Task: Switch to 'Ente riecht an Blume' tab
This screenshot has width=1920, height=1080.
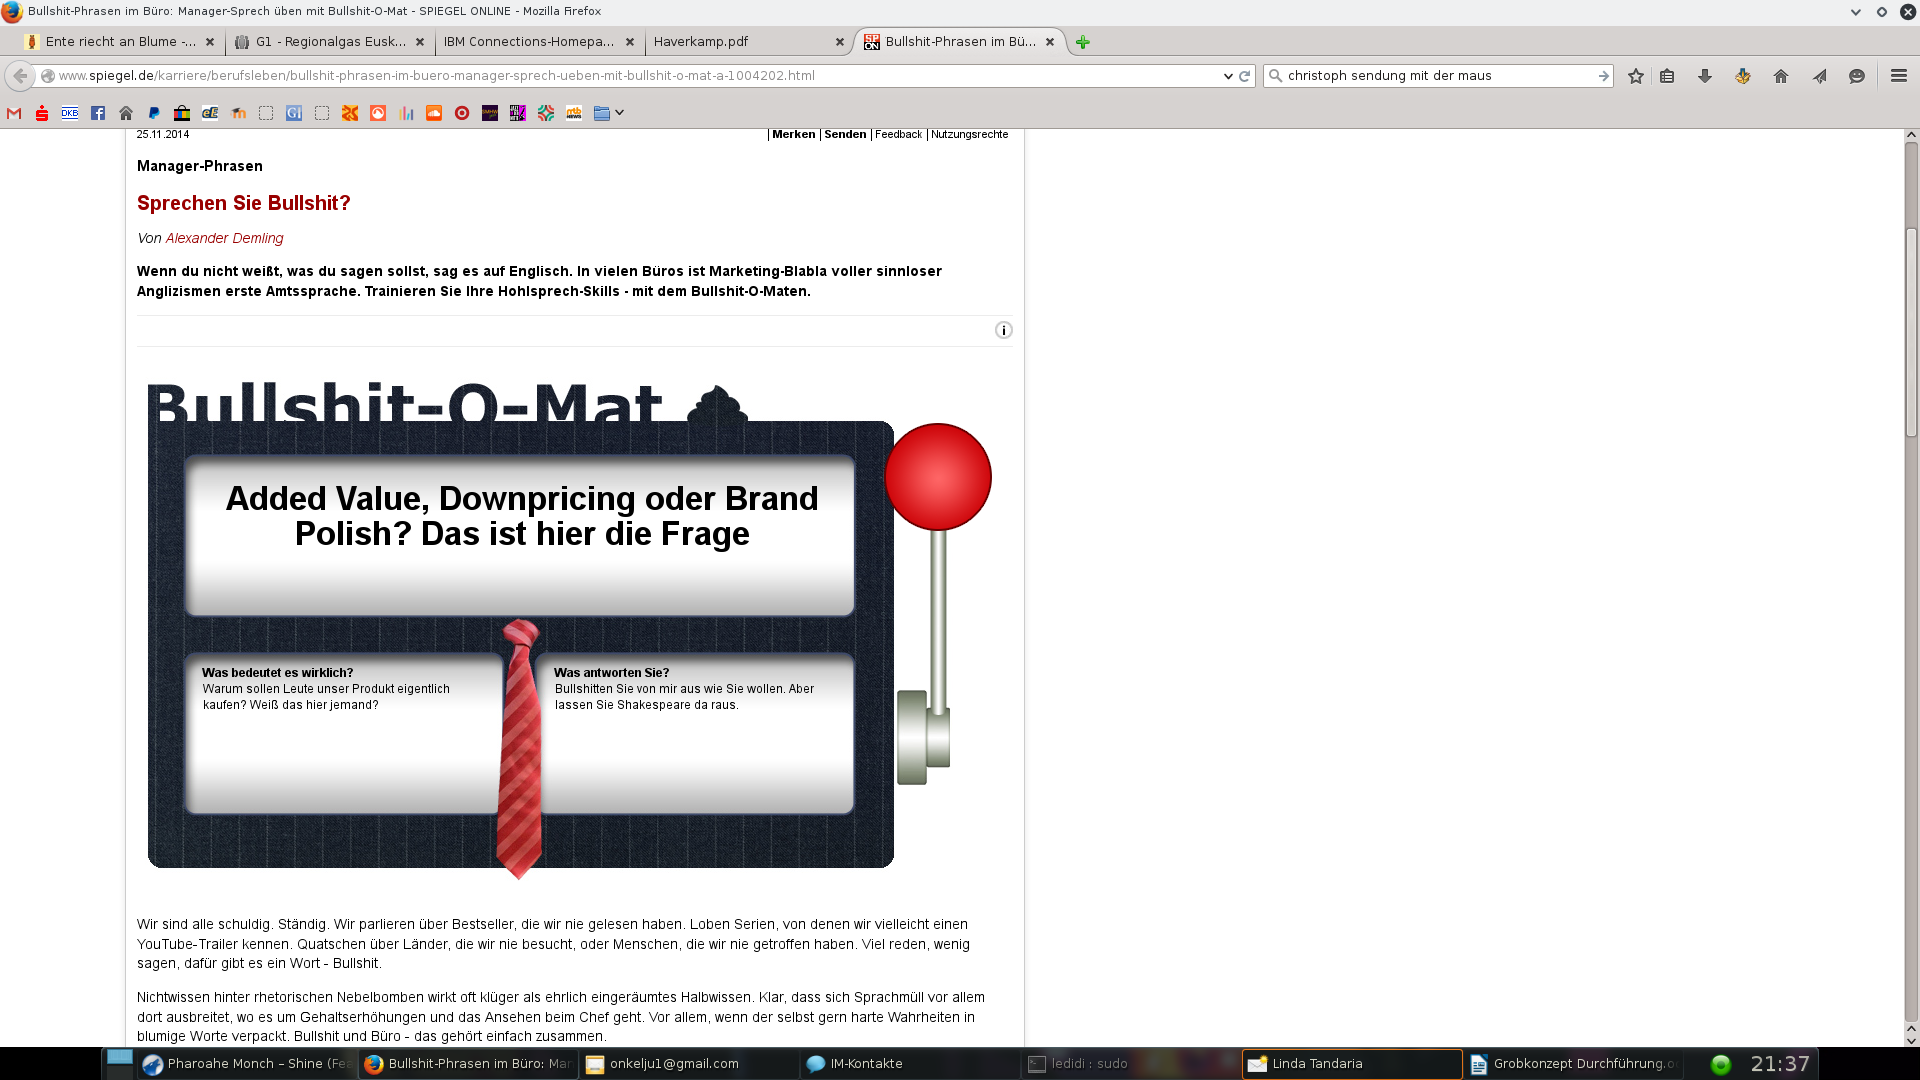Action: (x=120, y=42)
